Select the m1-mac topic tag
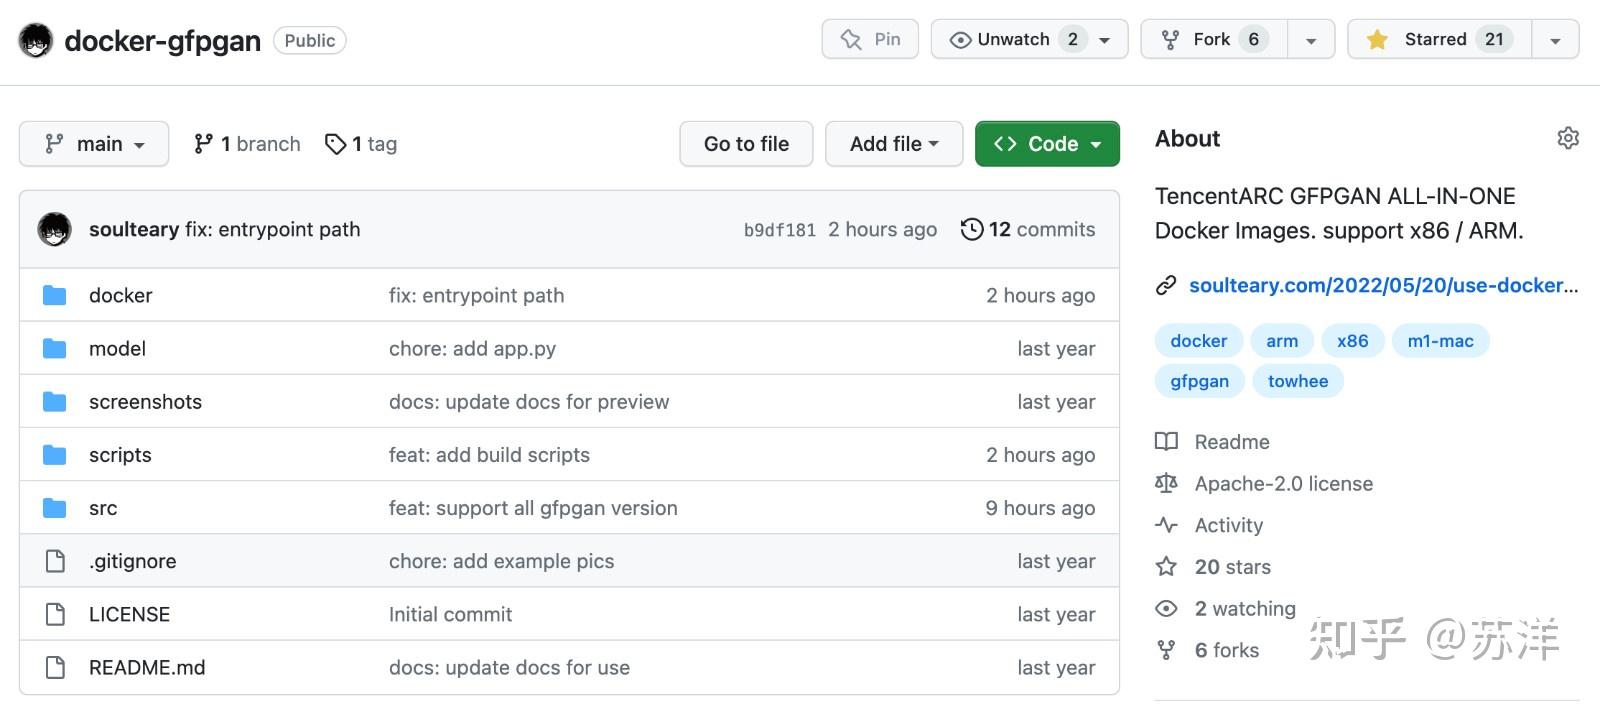1600x704 pixels. tap(1440, 341)
